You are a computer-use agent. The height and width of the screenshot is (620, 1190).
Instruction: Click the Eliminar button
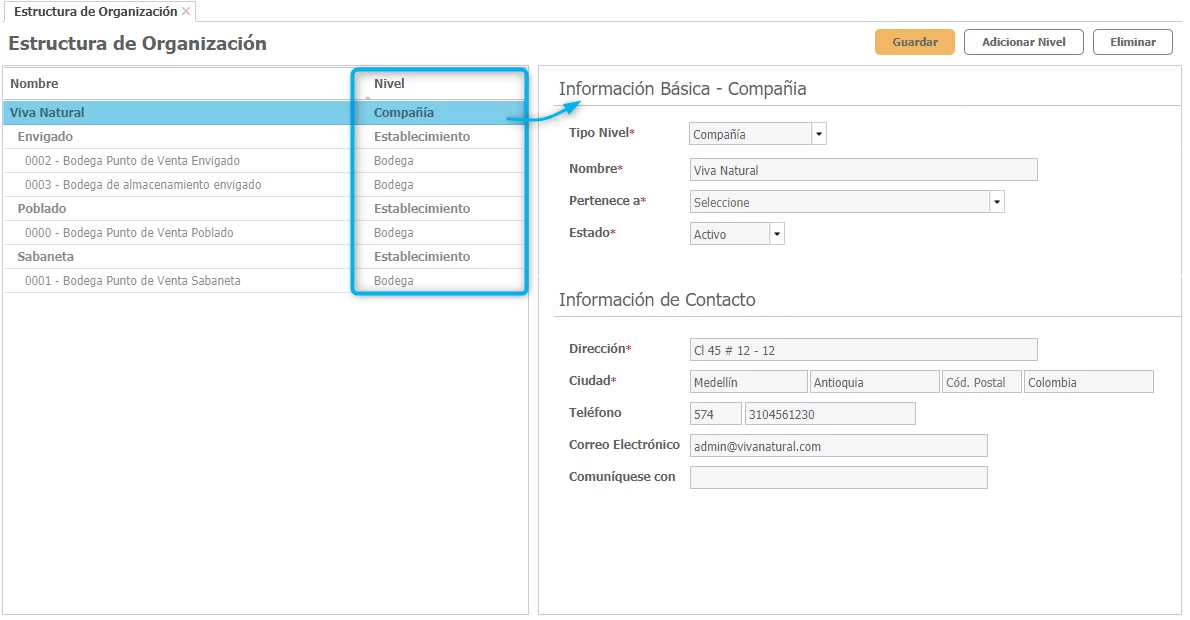(x=1132, y=42)
